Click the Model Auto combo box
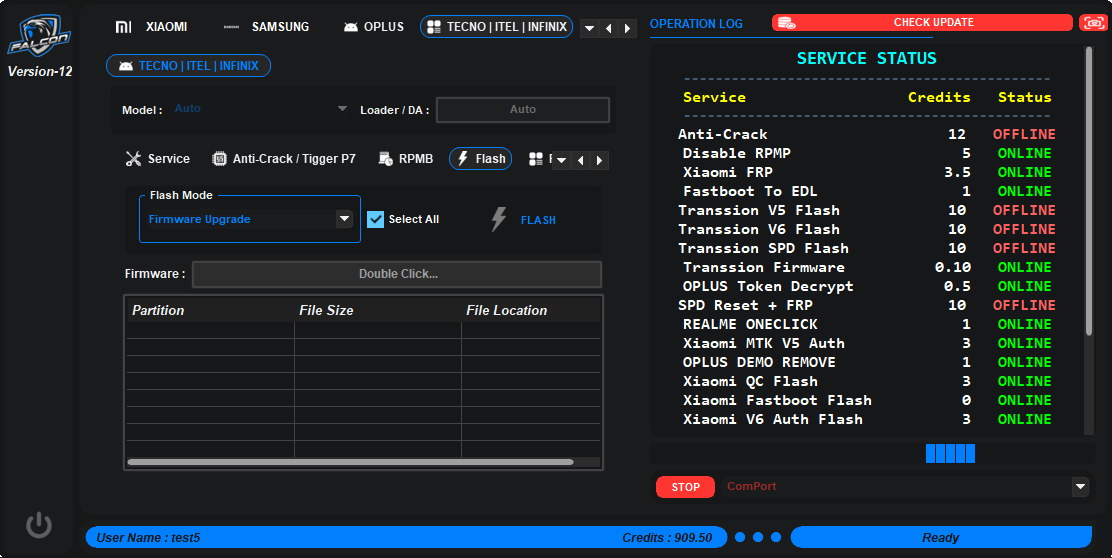Screen dimensions: 1112x558 pyautogui.click(x=261, y=109)
